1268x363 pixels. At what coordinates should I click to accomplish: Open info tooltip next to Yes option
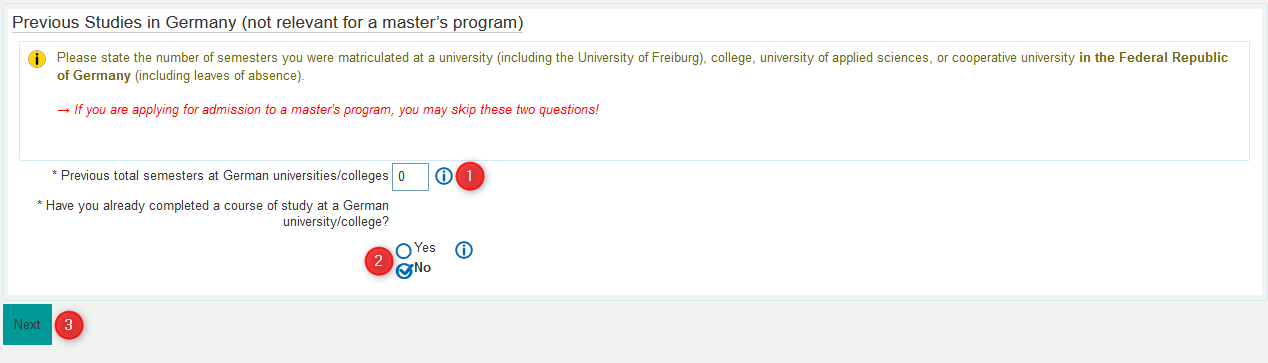tap(463, 250)
